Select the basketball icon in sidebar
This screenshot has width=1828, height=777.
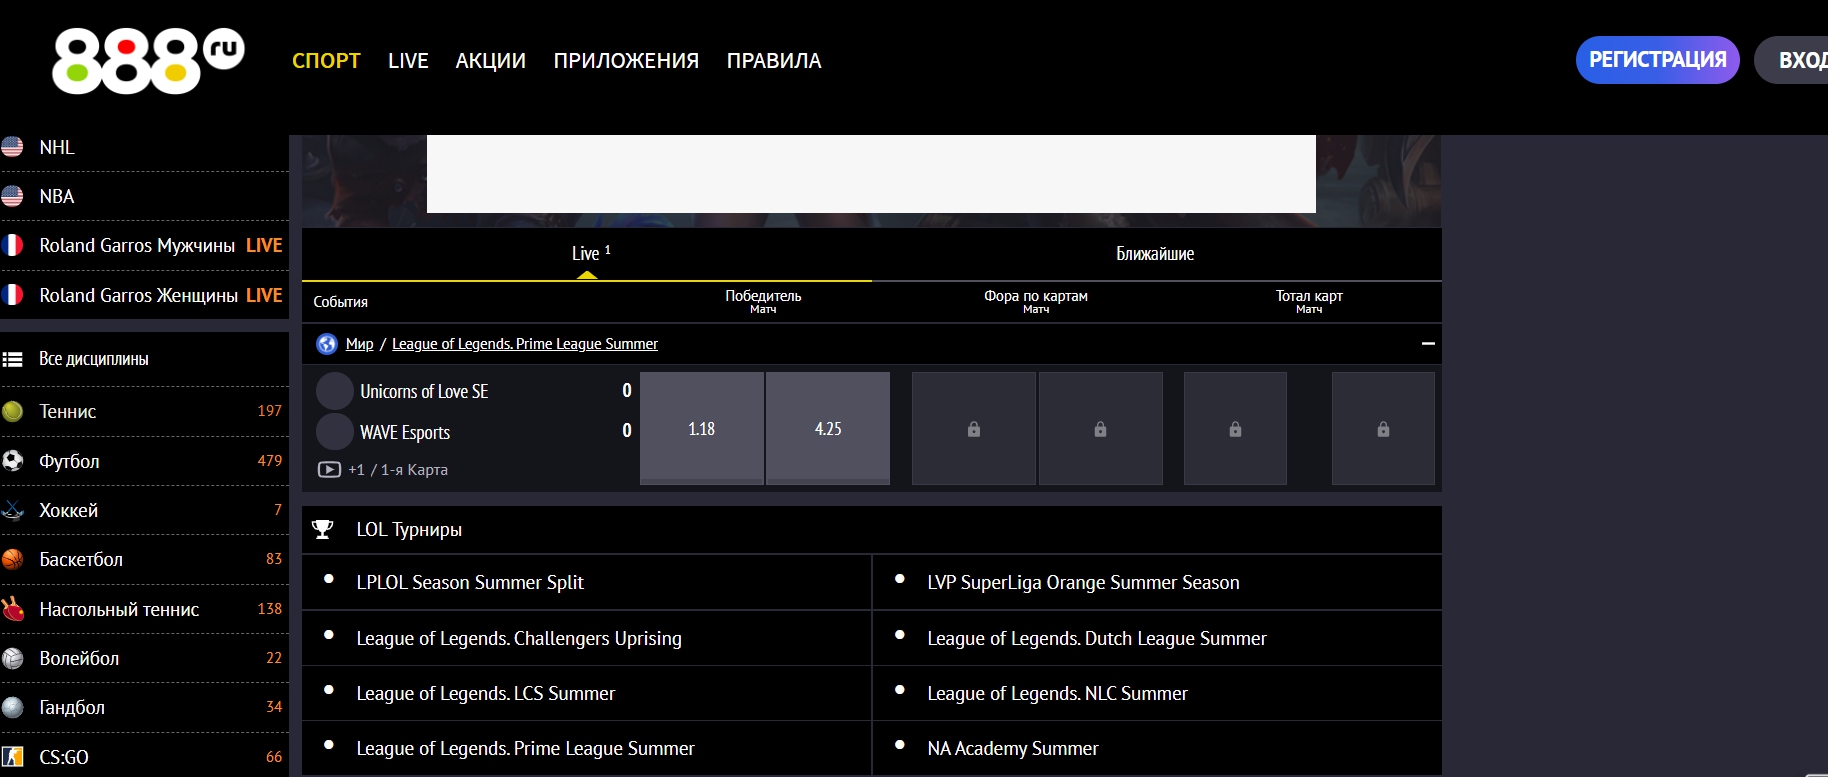coord(13,559)
